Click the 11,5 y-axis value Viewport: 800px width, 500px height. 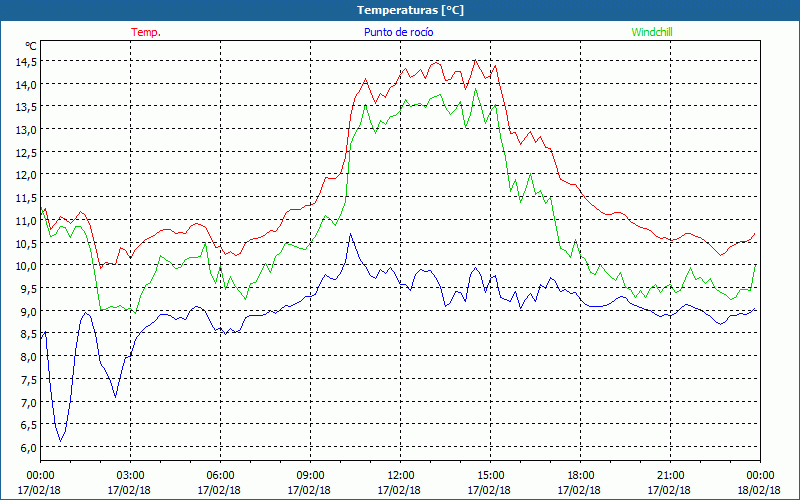tap(27, 198)
